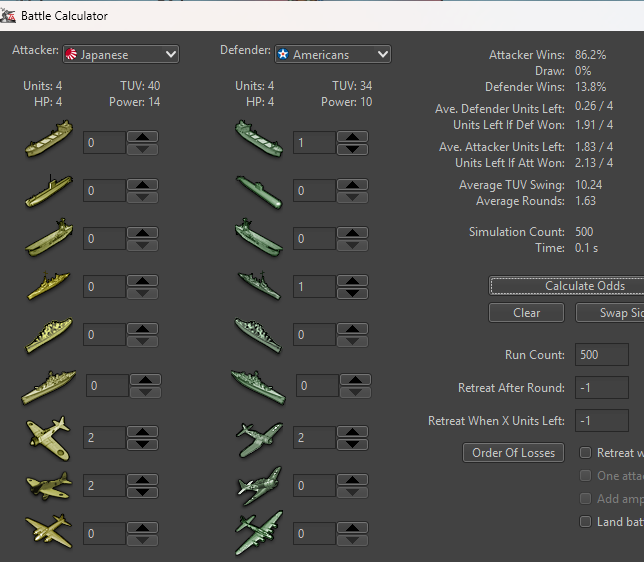Increase Japanese submarine count with up arrow
The width and height of the screenshot is (644, 562).
[143, 185]
